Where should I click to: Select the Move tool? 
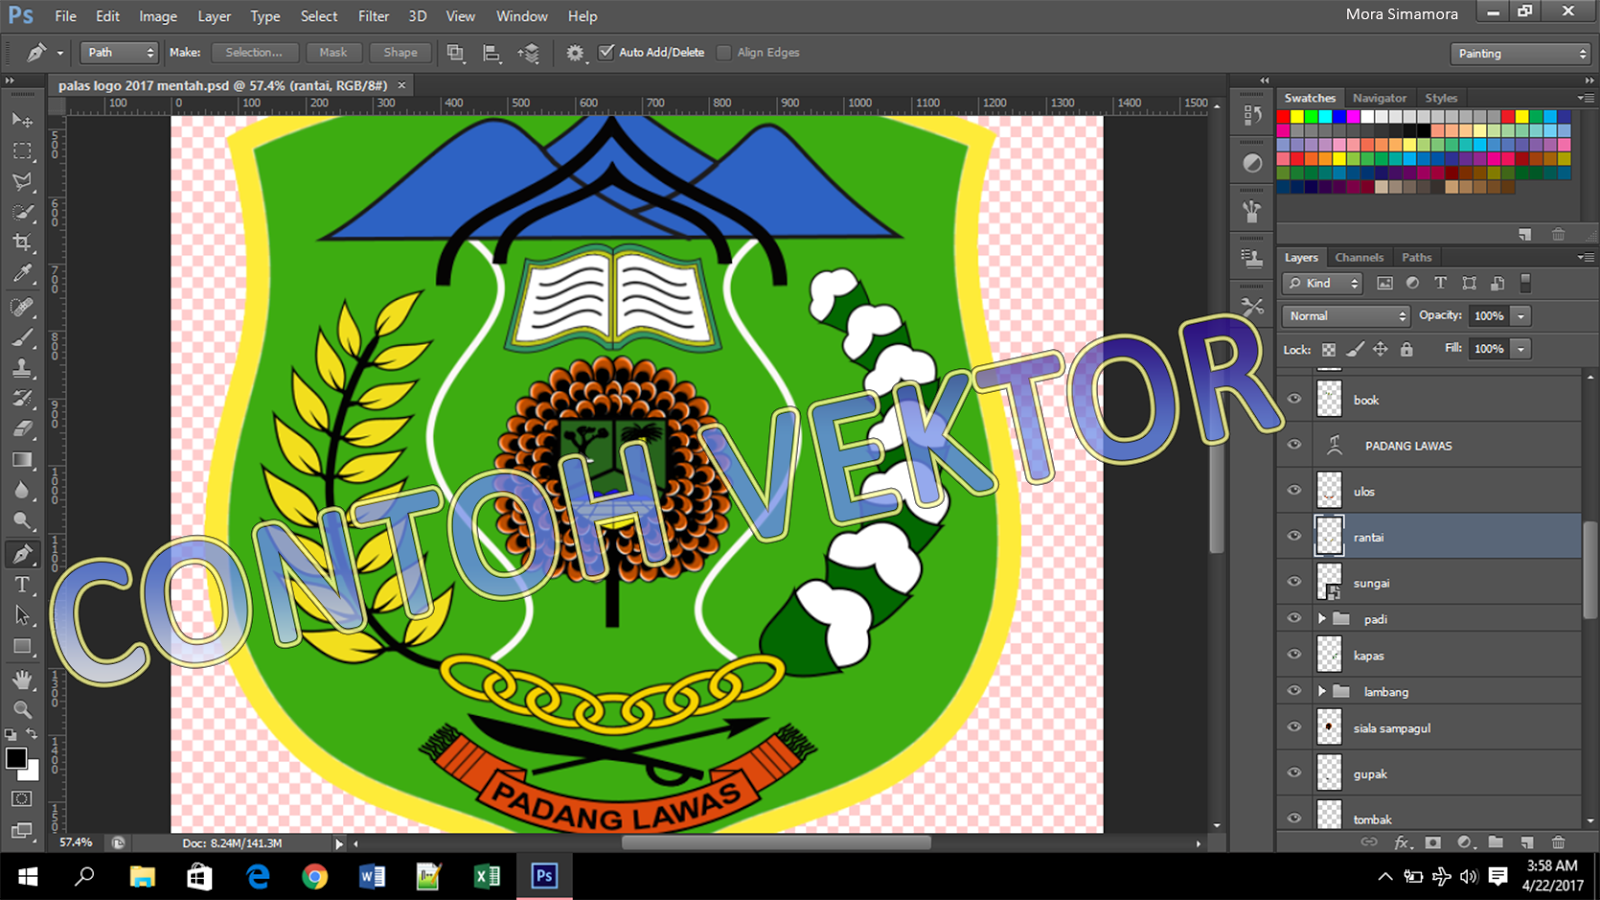coord(22,120)
